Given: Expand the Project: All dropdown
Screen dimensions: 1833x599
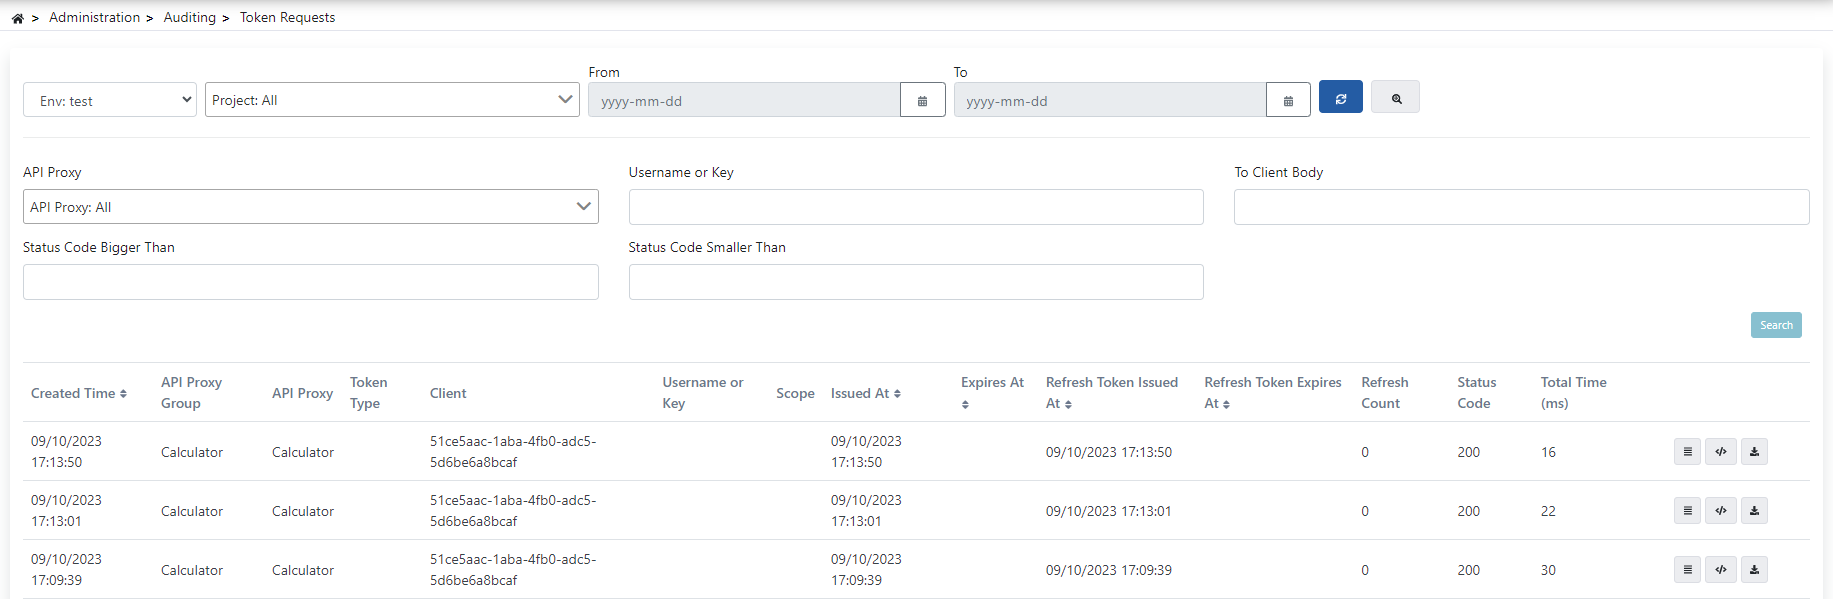Looking at the screenshot, I should tap(392, 100).
